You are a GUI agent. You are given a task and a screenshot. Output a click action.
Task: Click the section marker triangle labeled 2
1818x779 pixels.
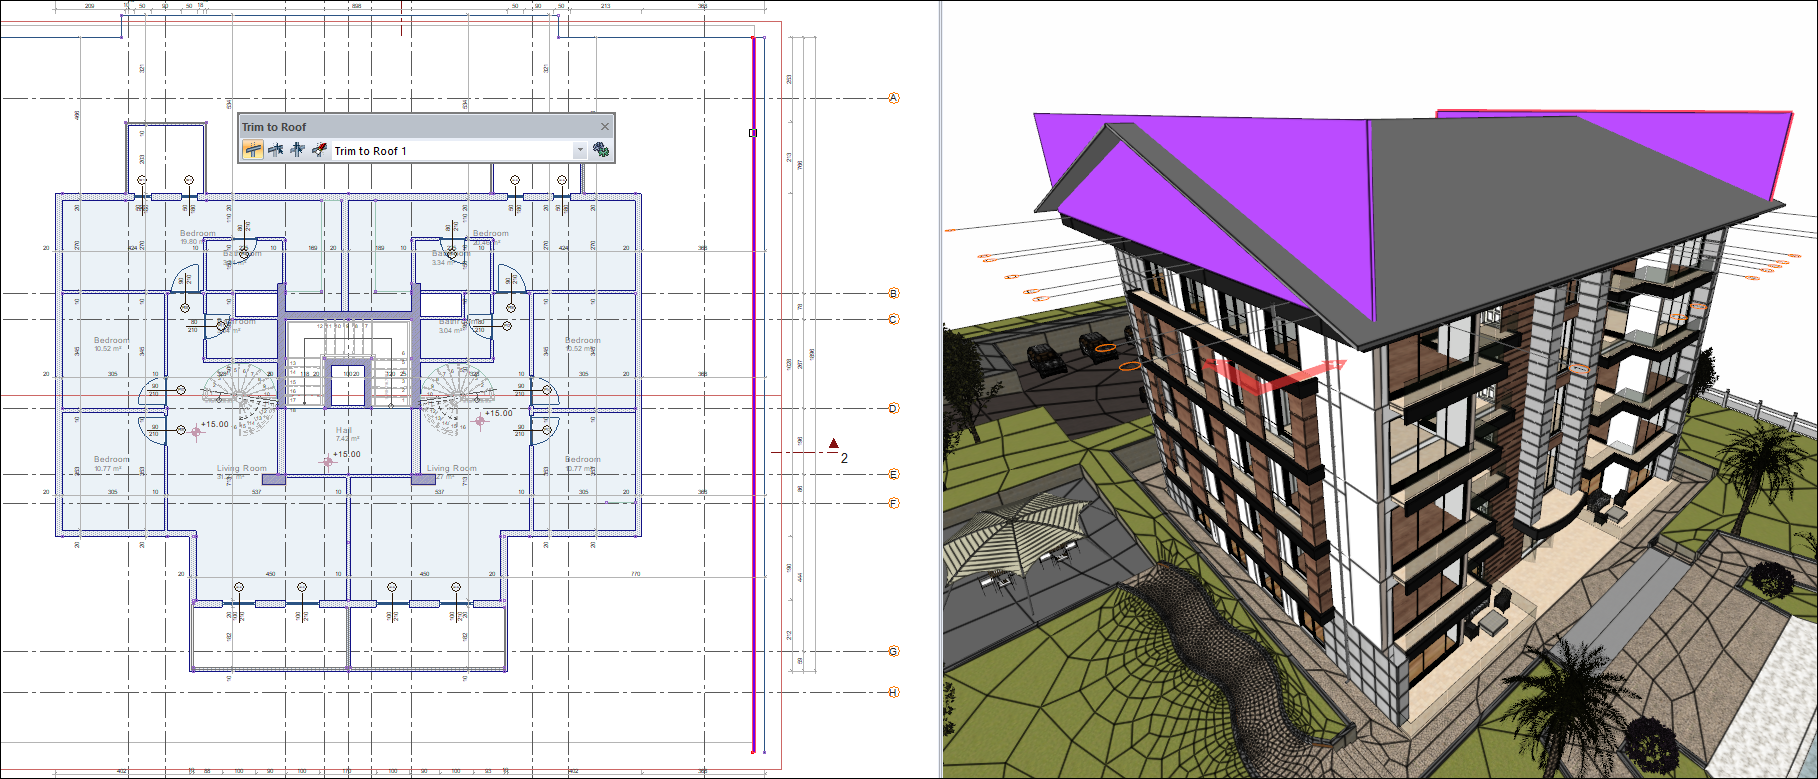pyautogui.click(x=834, y=443)
